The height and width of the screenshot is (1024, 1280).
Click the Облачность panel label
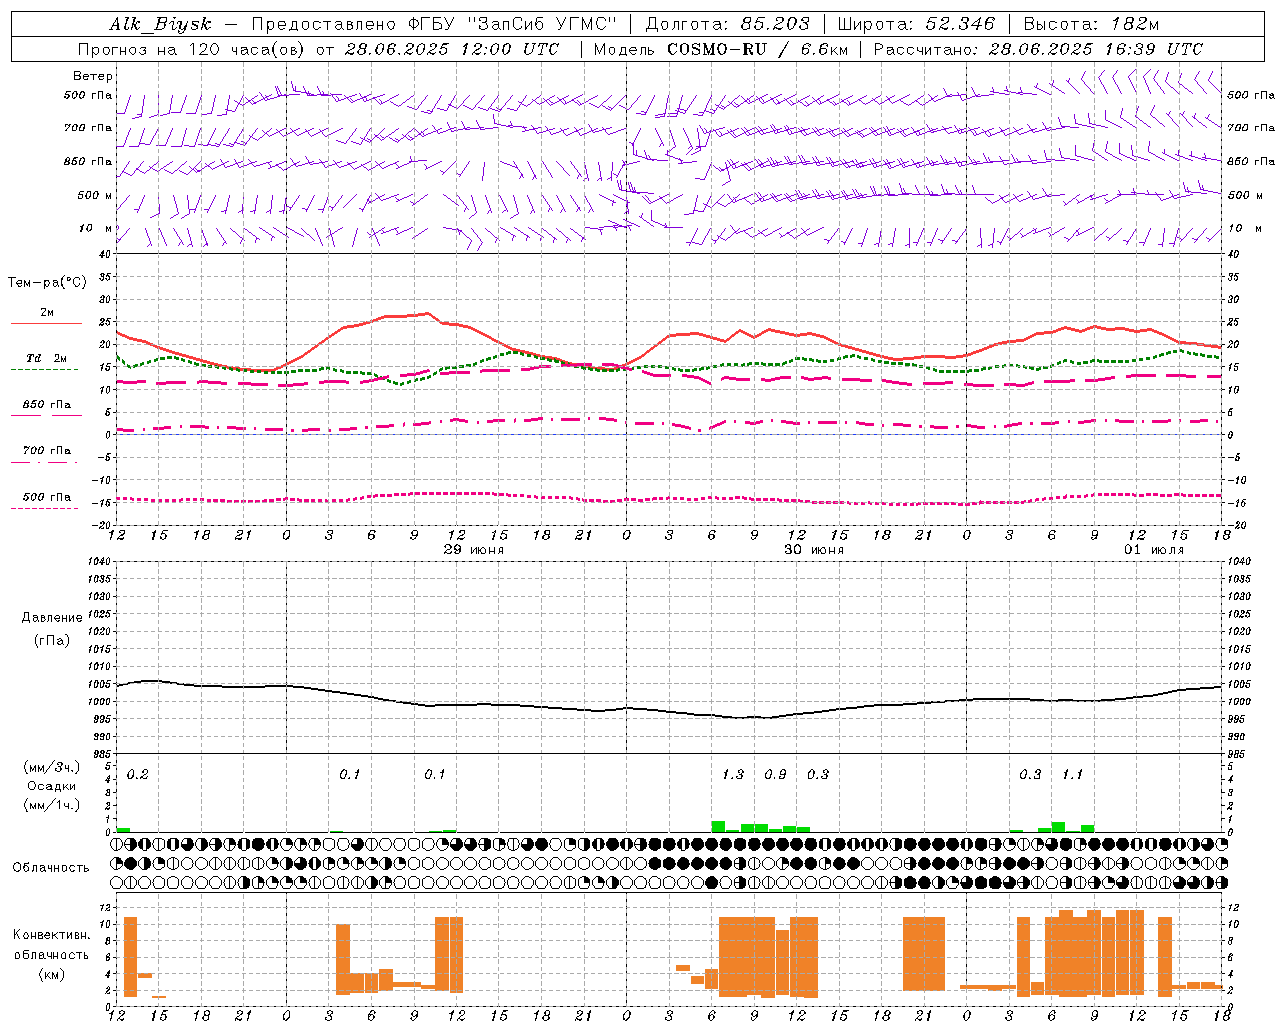pyautogui.click(x=51, y=867)
